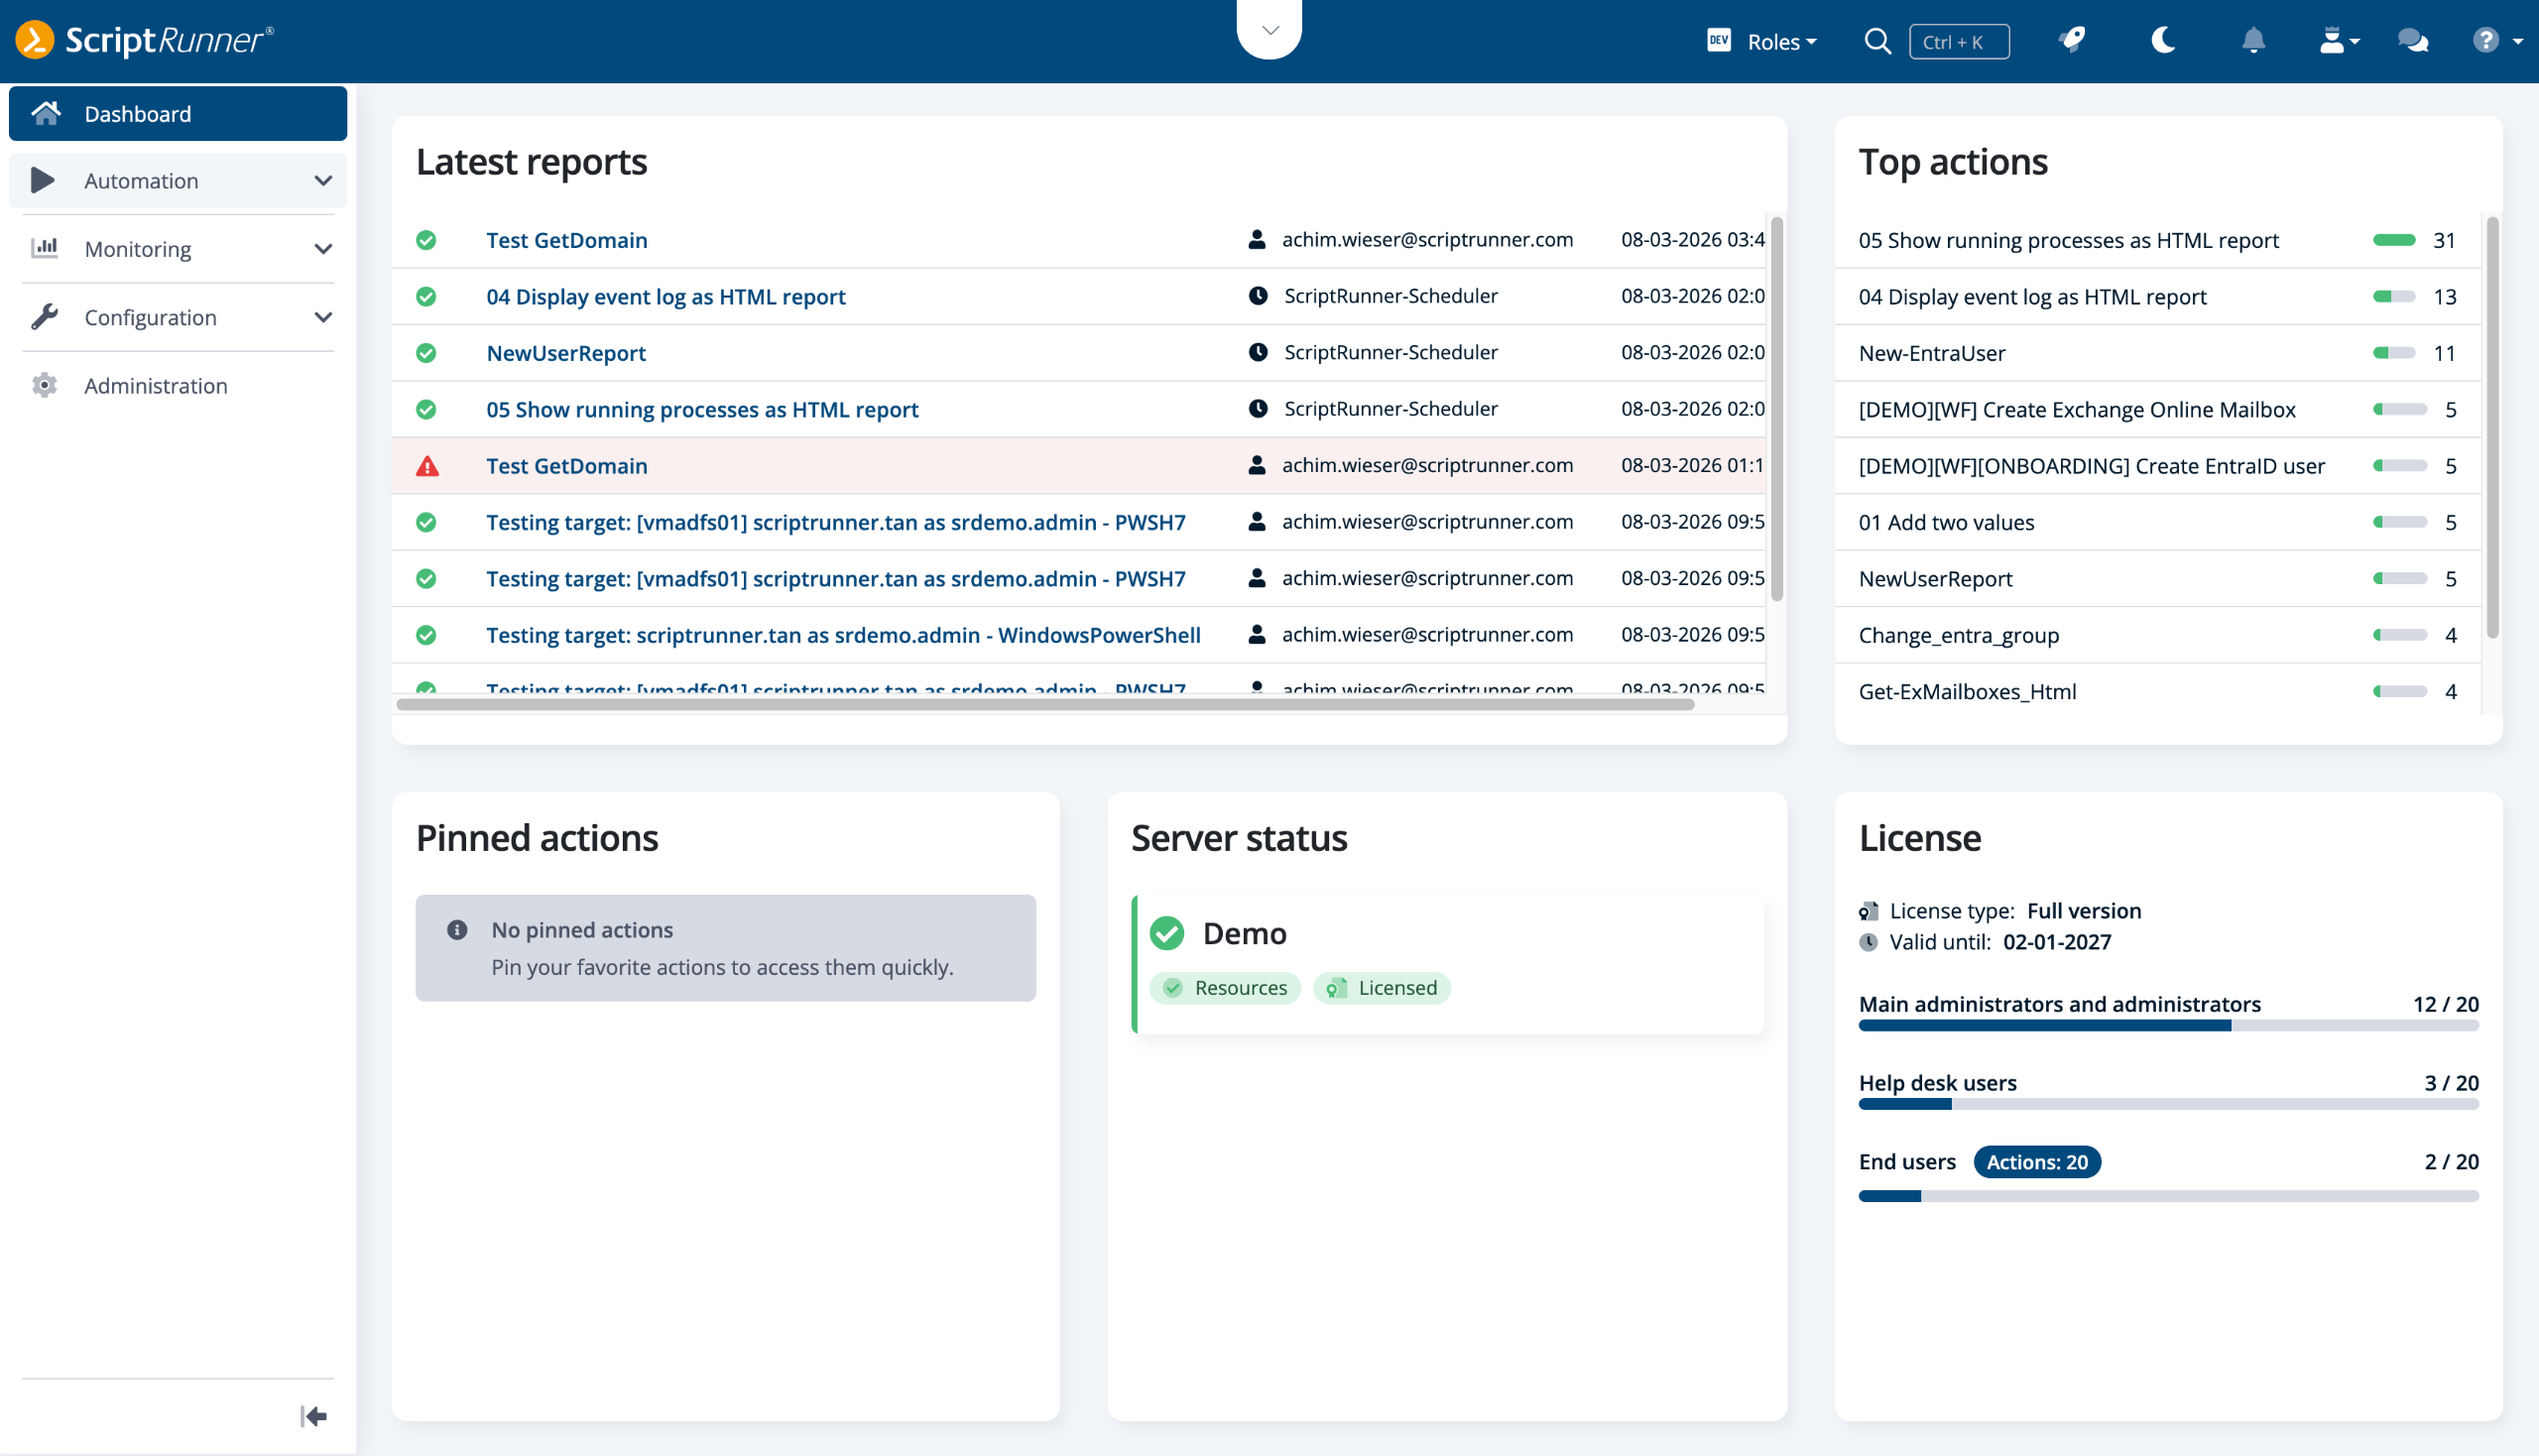Click success check icon for 04 Display event log
This screenshot has height=1456, width=2539.
(x=426, y=297)
